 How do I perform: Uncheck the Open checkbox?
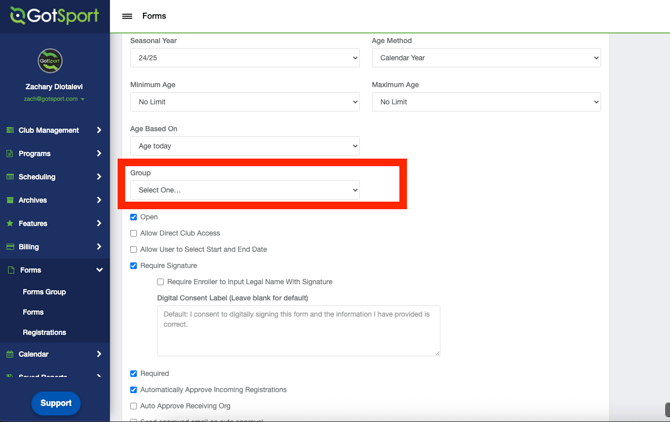coord(133,217)
